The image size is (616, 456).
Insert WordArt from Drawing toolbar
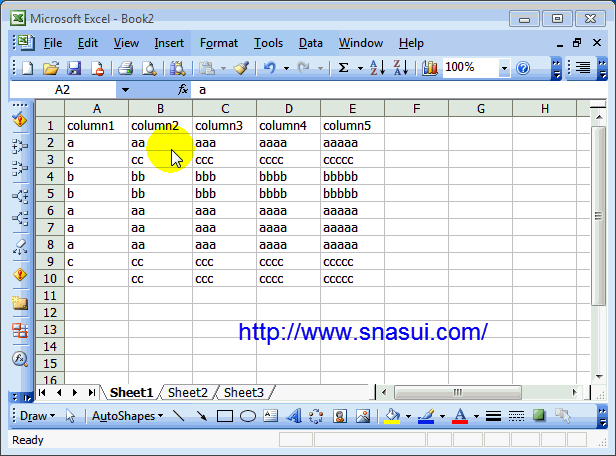pyautogui.click(x=293, y=416)
